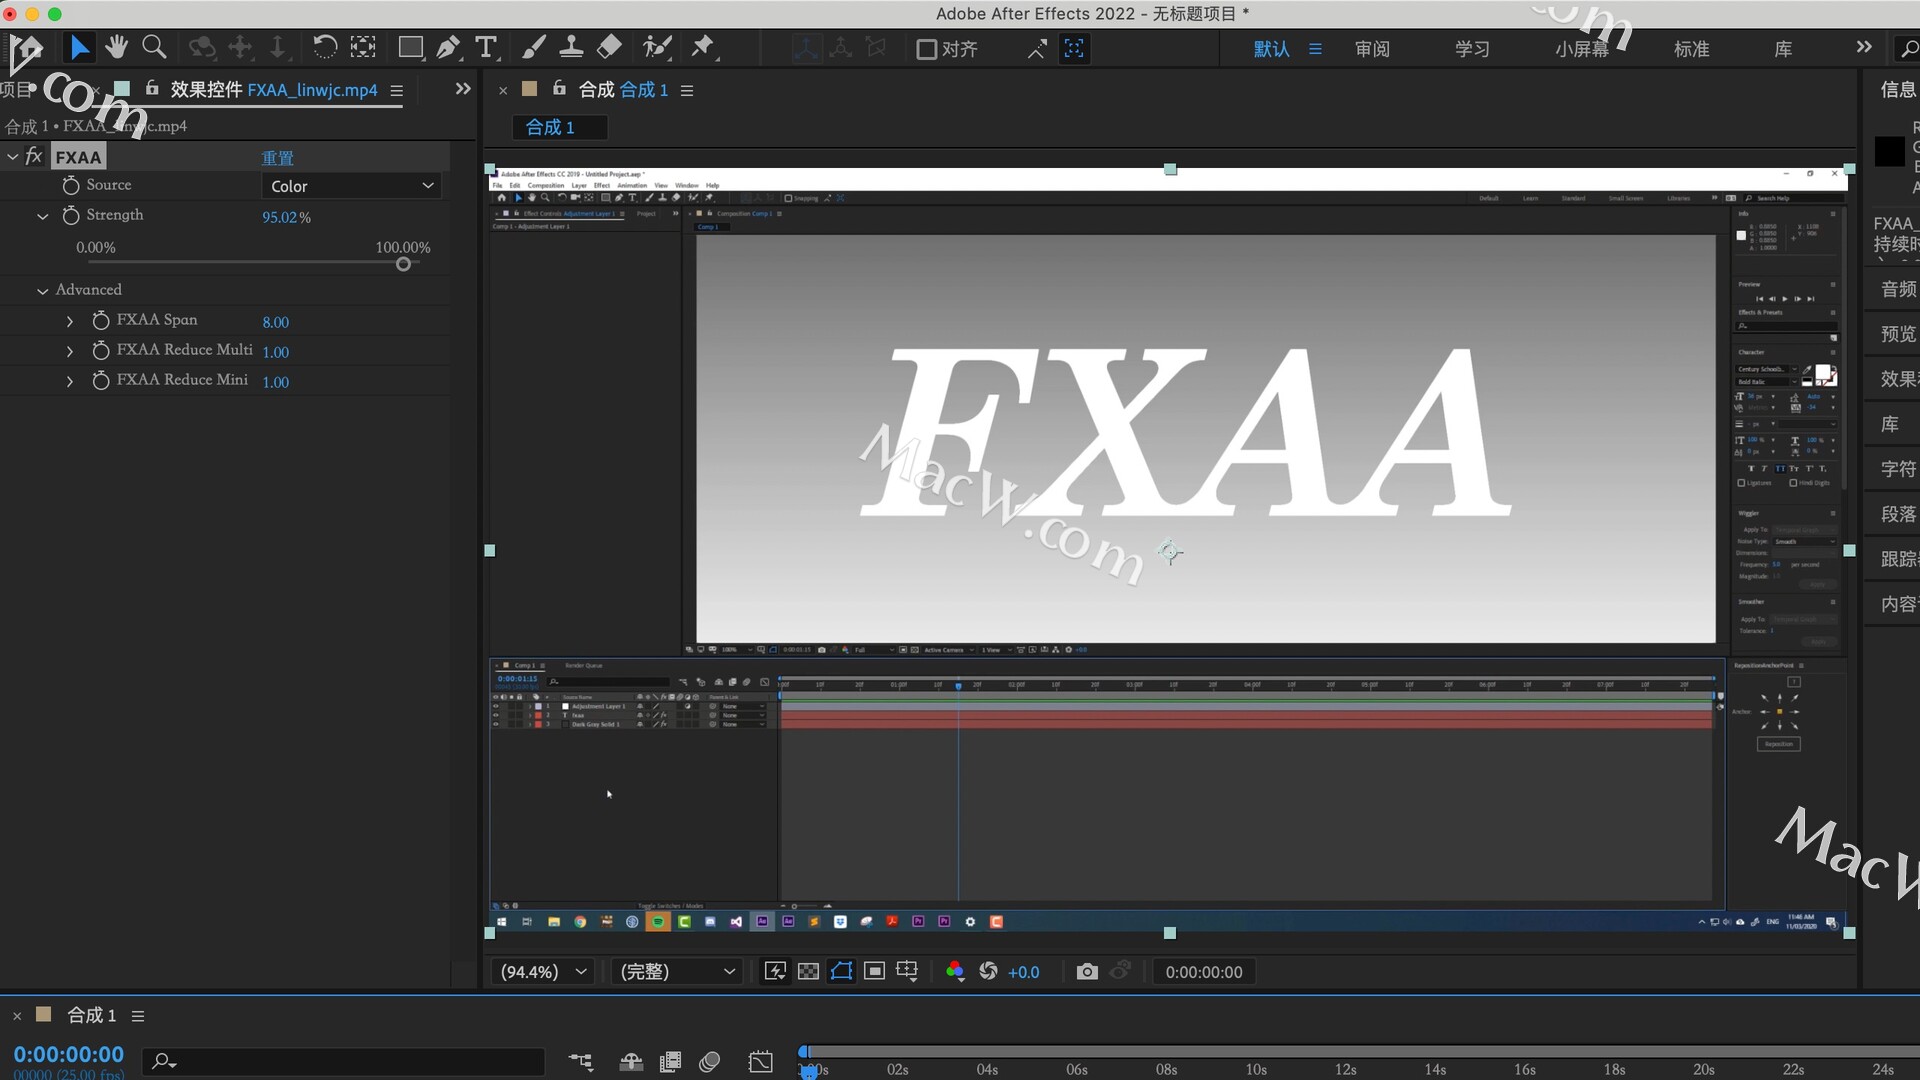Screen dimensions: 1920x1080
Task: Open the Source Color dropdown
Action: 351,186
